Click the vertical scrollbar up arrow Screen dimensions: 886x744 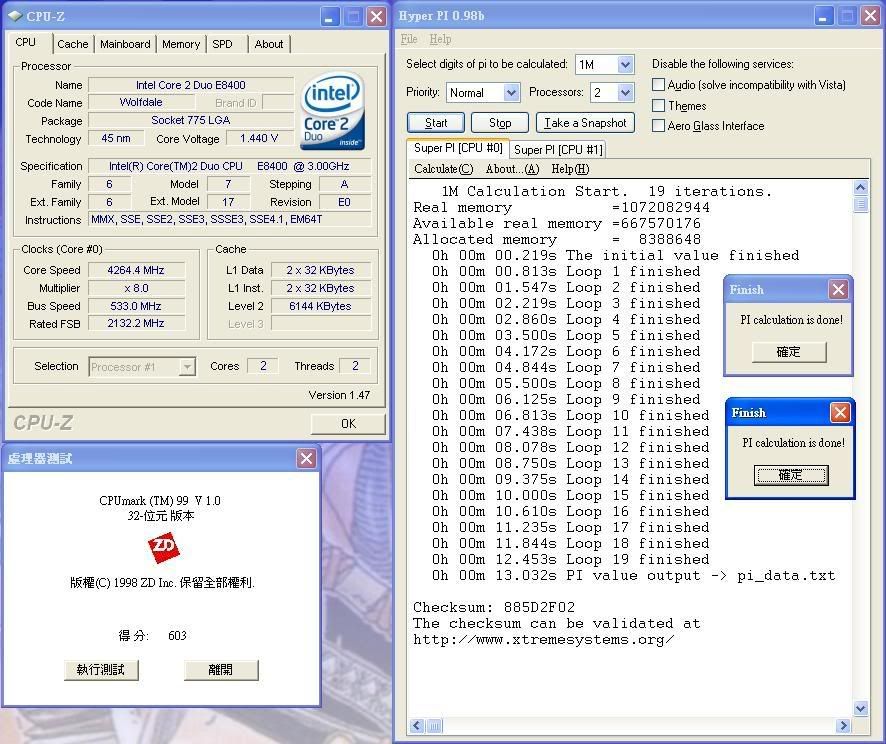[861, 188]
